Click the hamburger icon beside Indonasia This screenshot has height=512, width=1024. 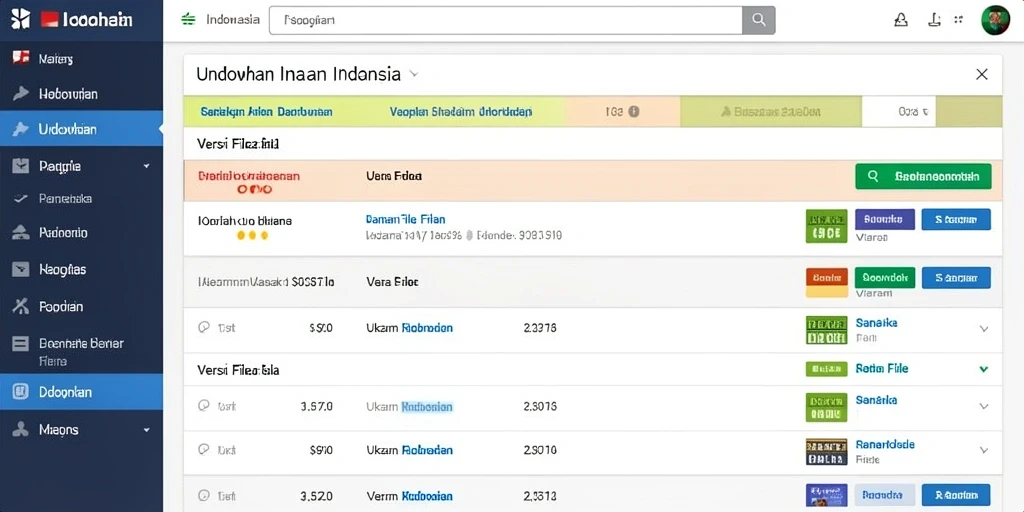coord(188,20)
